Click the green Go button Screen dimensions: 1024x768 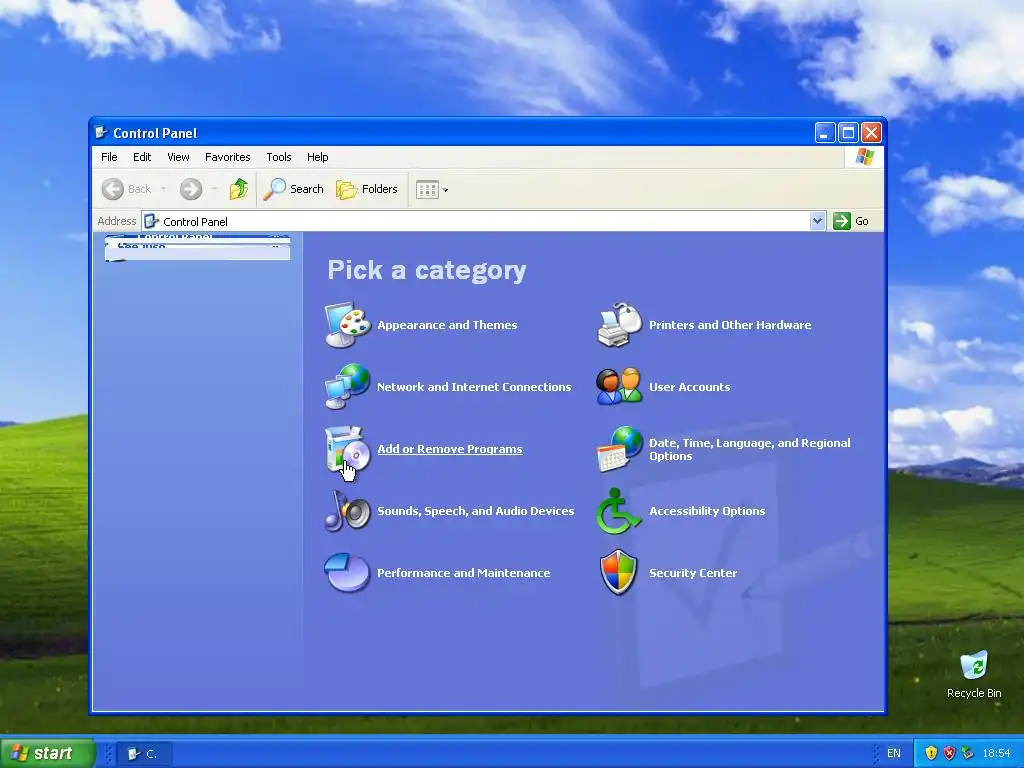pyautogui.click(x=851, y=221)
